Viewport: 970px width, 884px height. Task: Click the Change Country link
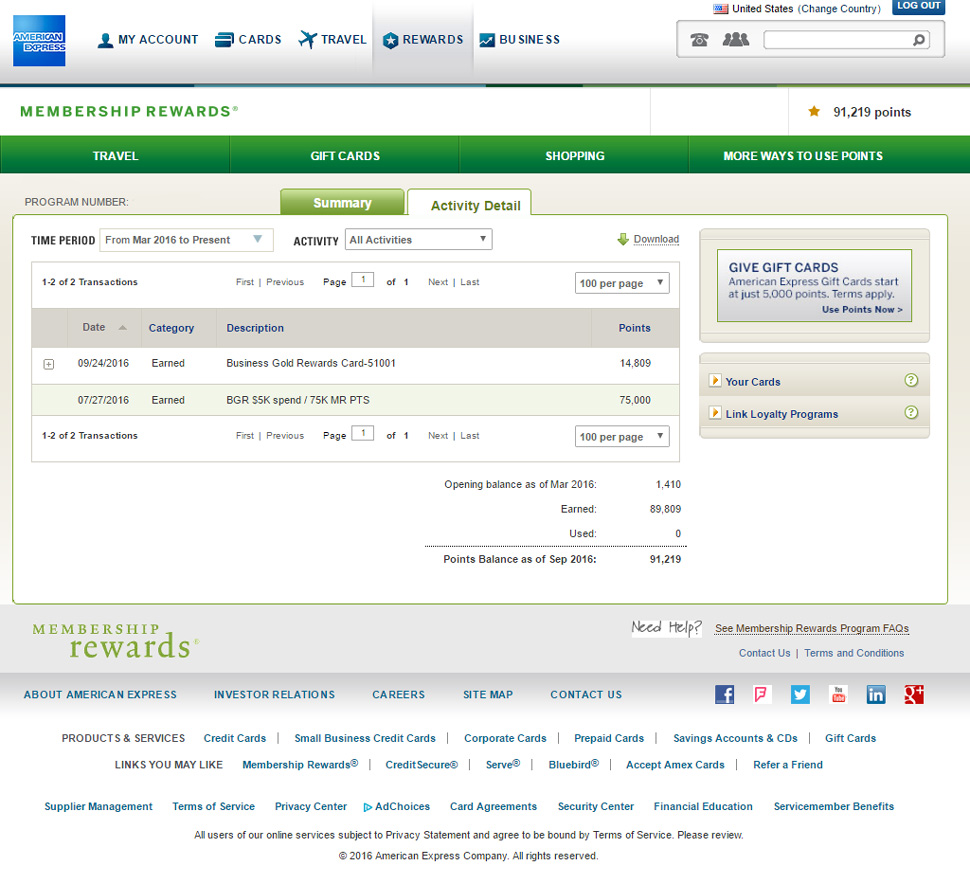(x=839, y=9)
